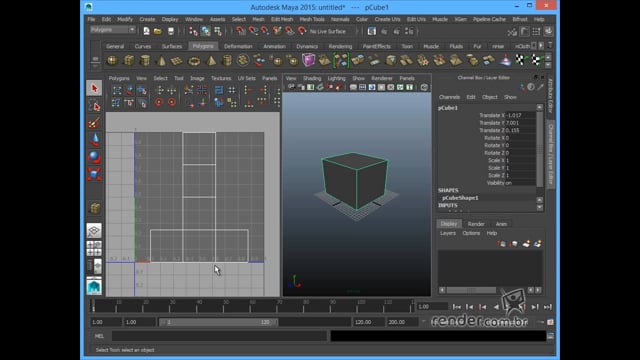Click the INPUTS section down arrow

tap(540, 207)
